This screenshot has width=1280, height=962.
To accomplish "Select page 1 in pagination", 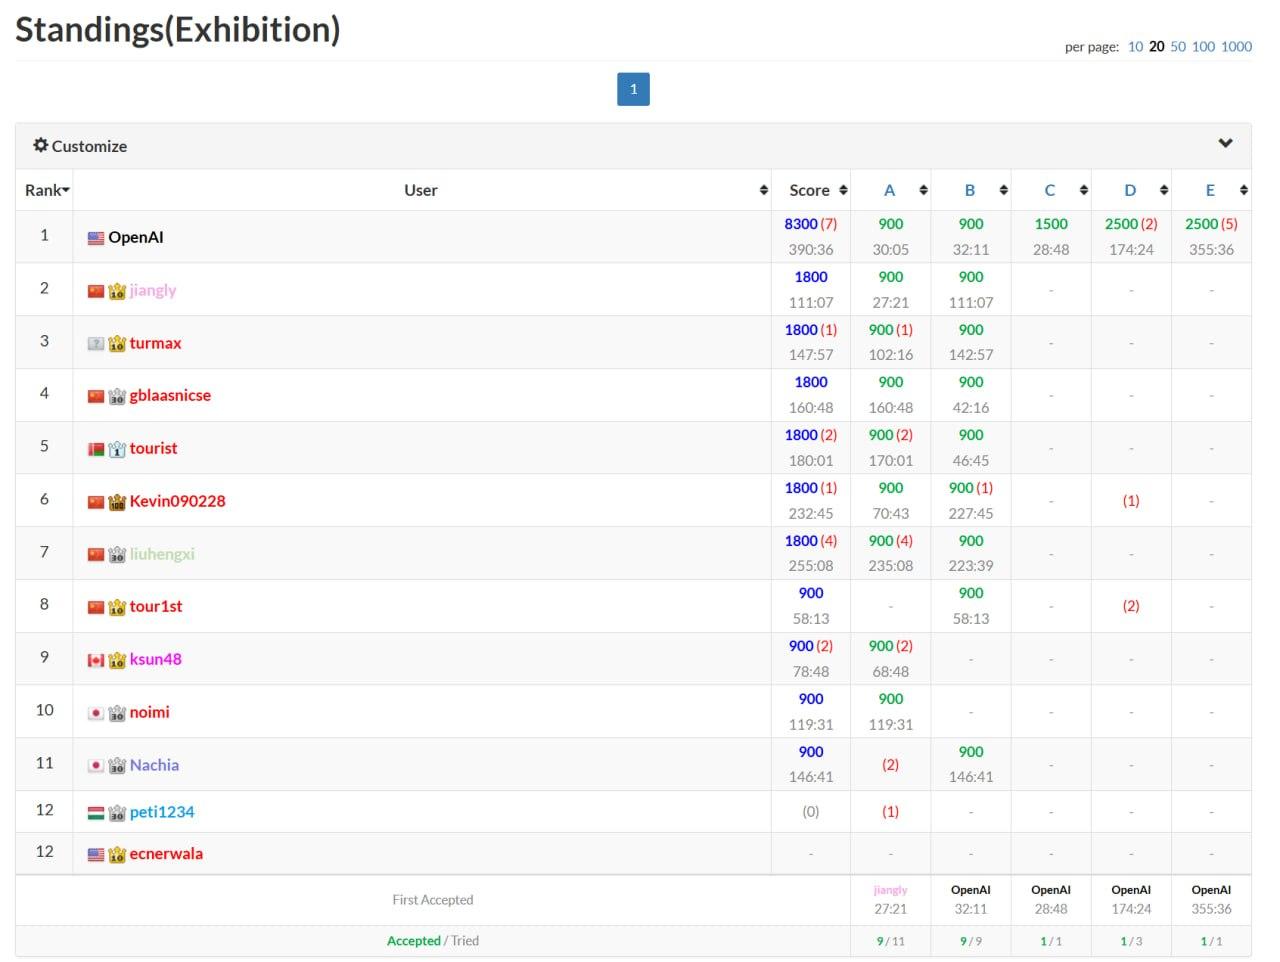I will coord(633,89).
